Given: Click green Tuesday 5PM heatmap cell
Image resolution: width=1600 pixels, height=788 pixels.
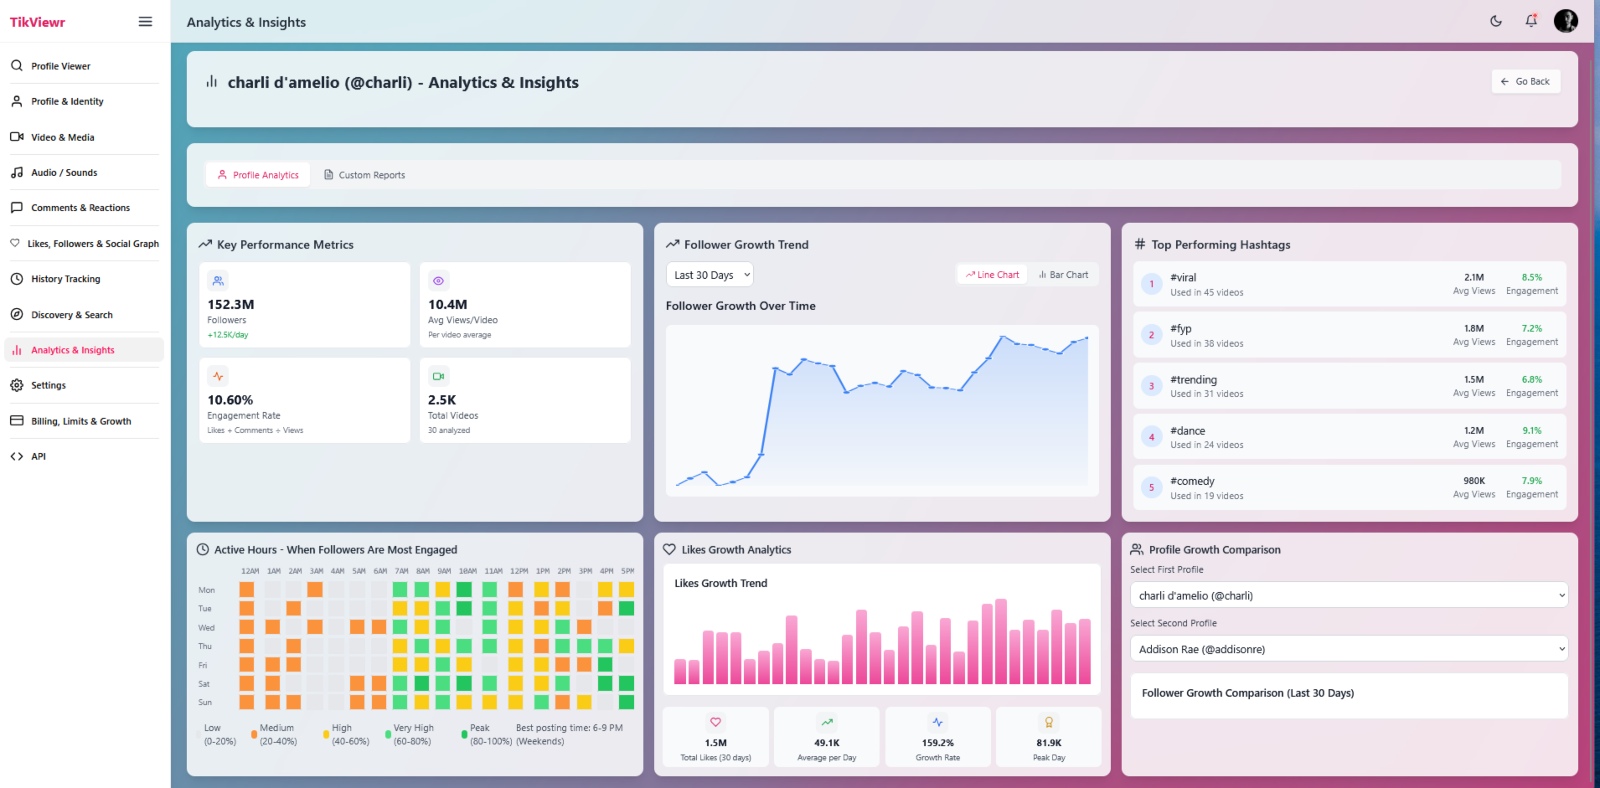Looking at the screenshot, I should click(x=627, y=609).
